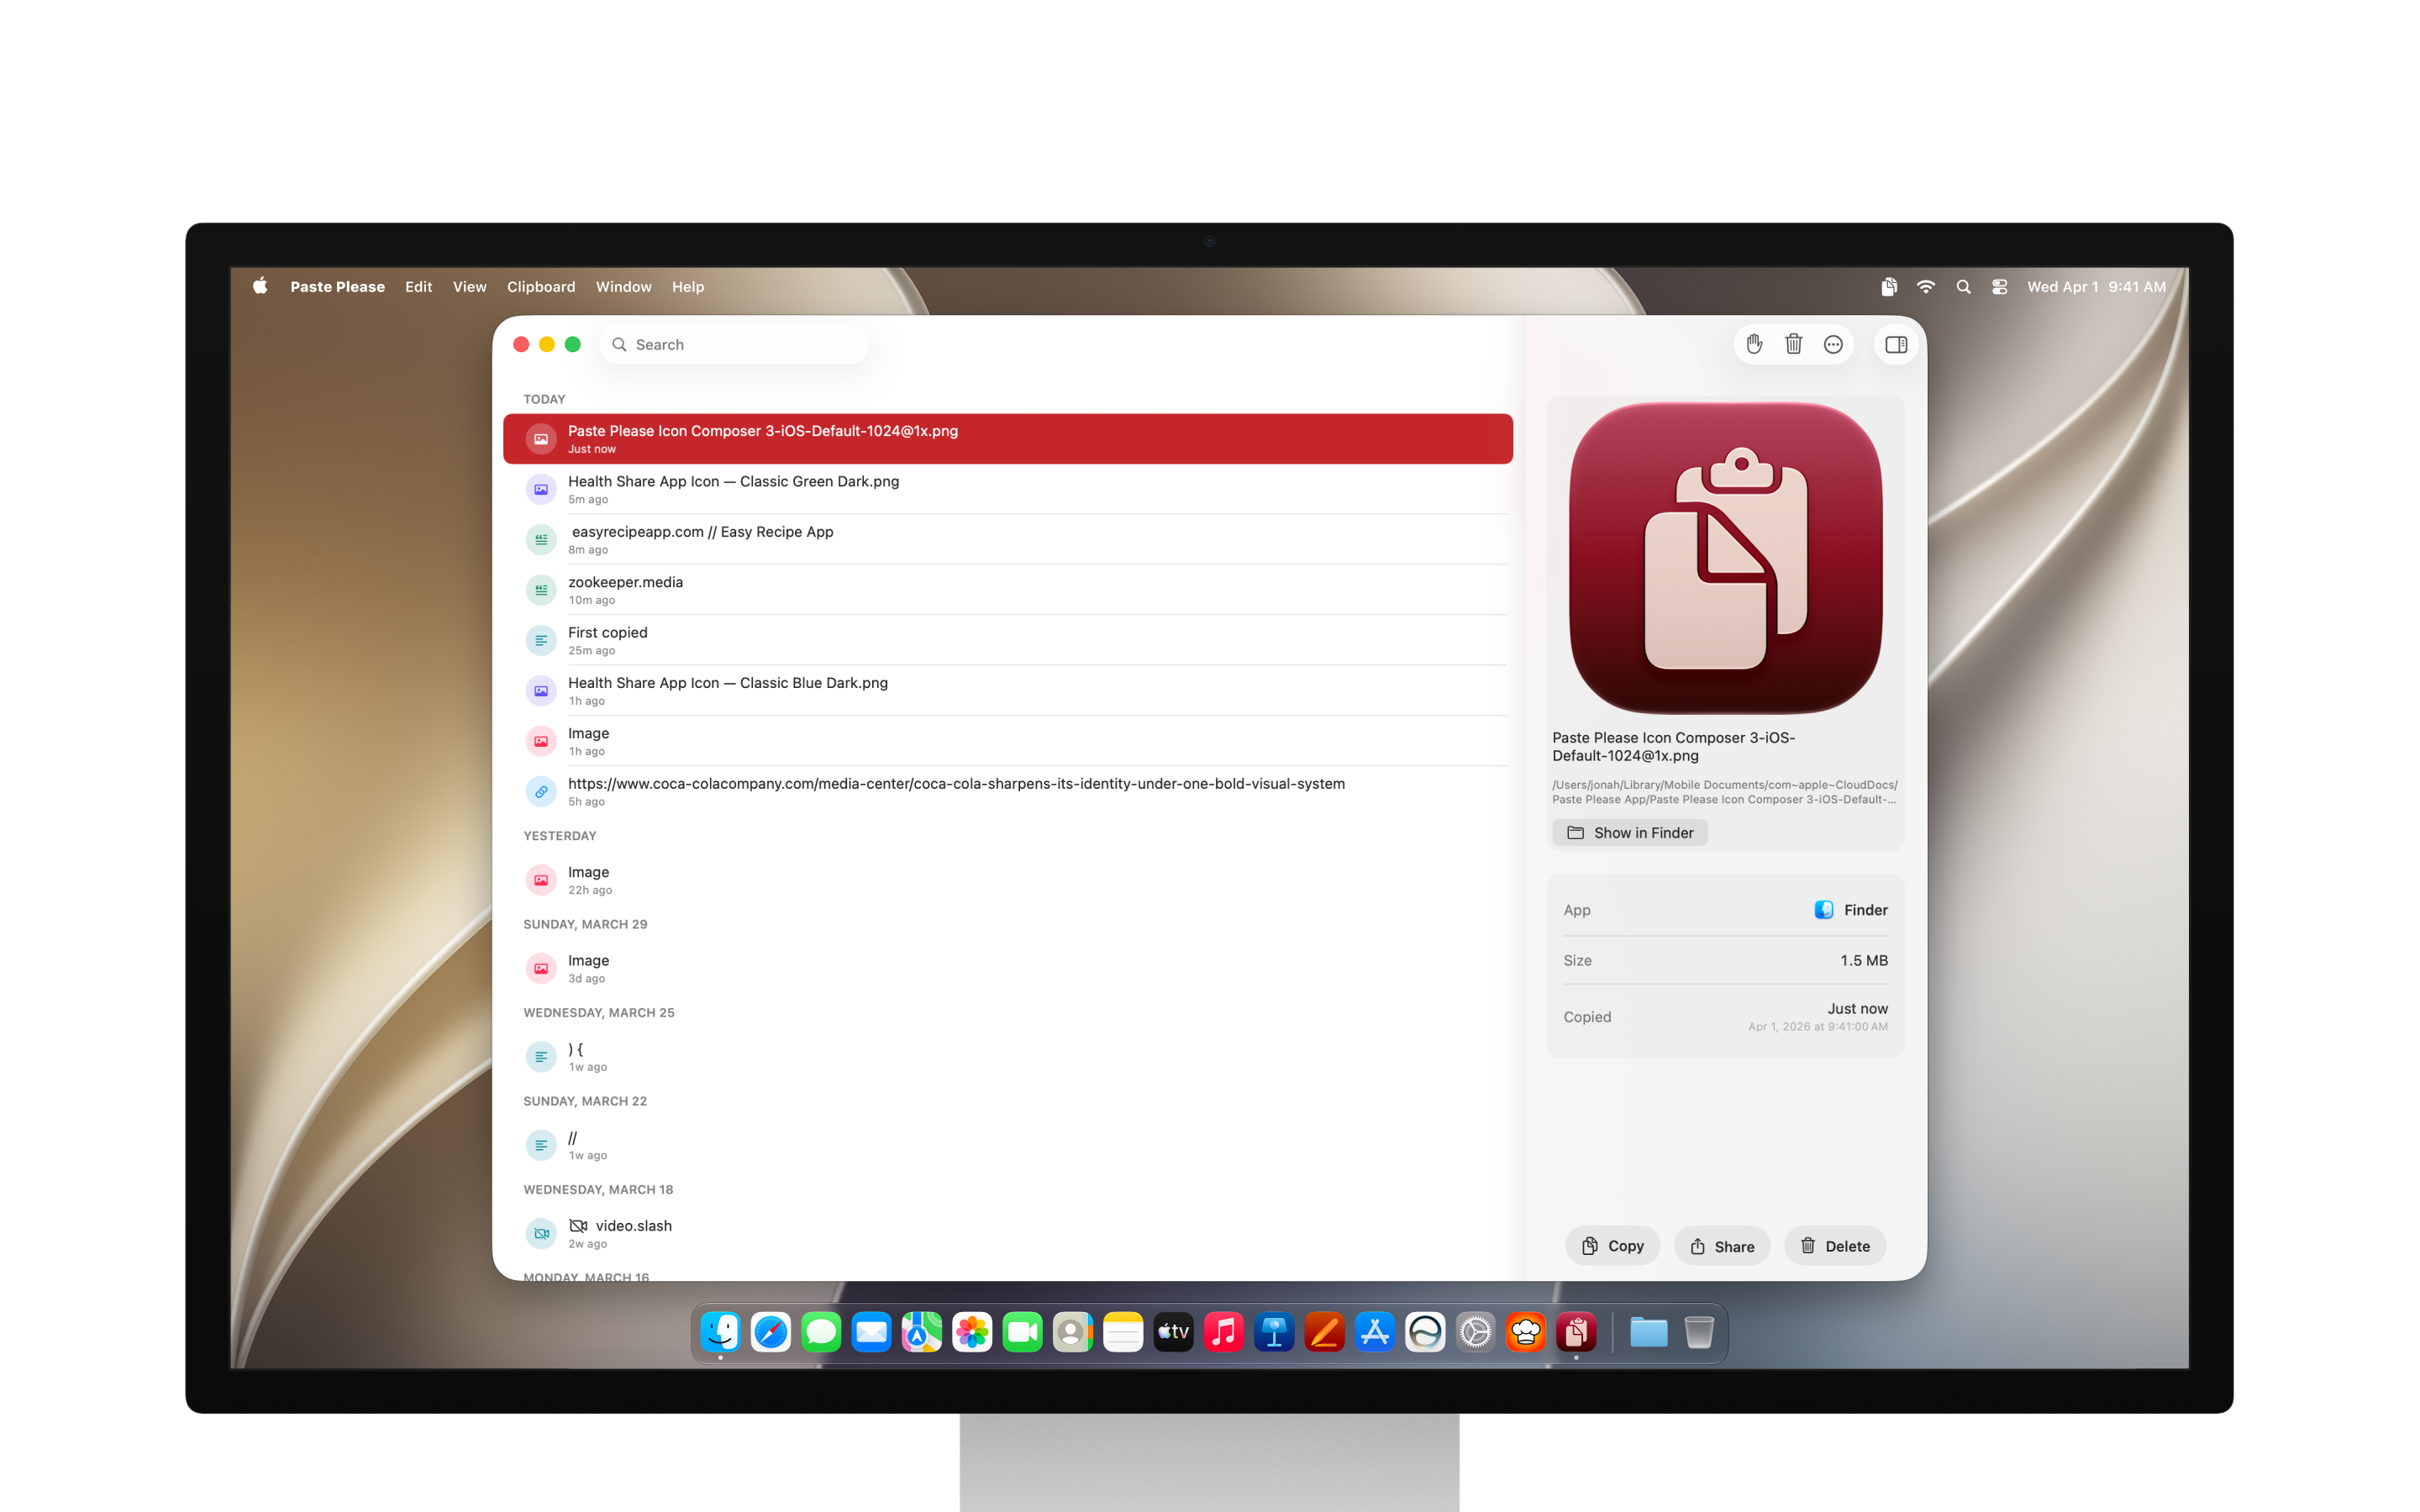
Task: Open Safari from the Dock
Action: [x=771, y=1332]
